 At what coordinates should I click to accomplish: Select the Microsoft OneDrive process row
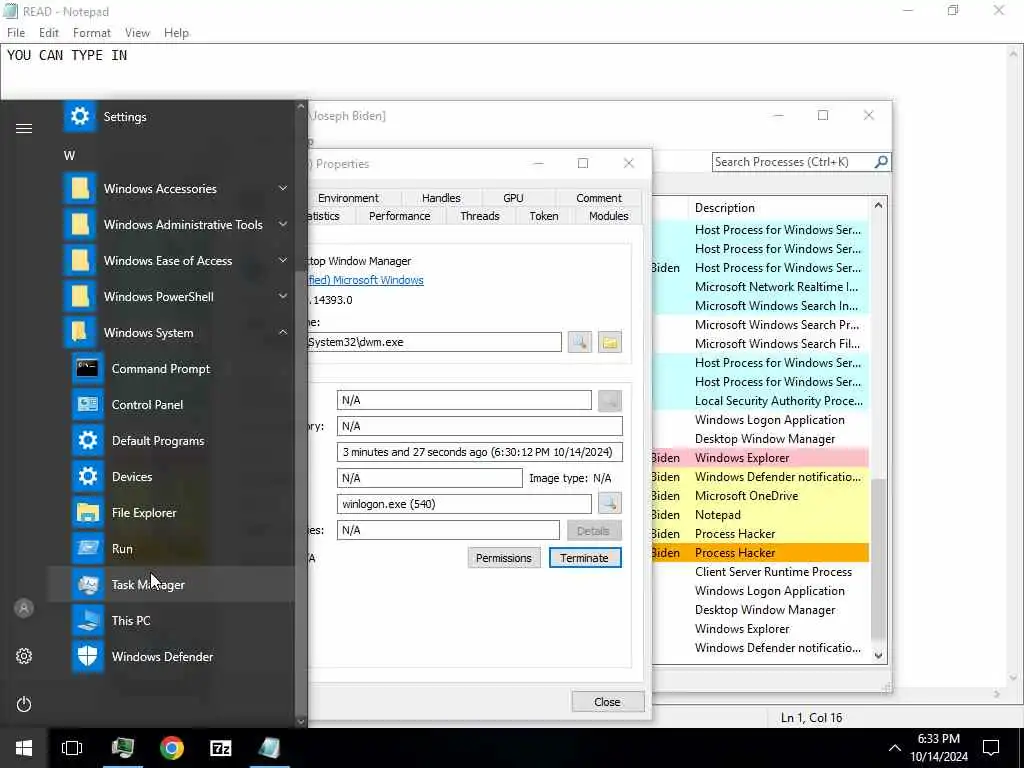point(761,496)
